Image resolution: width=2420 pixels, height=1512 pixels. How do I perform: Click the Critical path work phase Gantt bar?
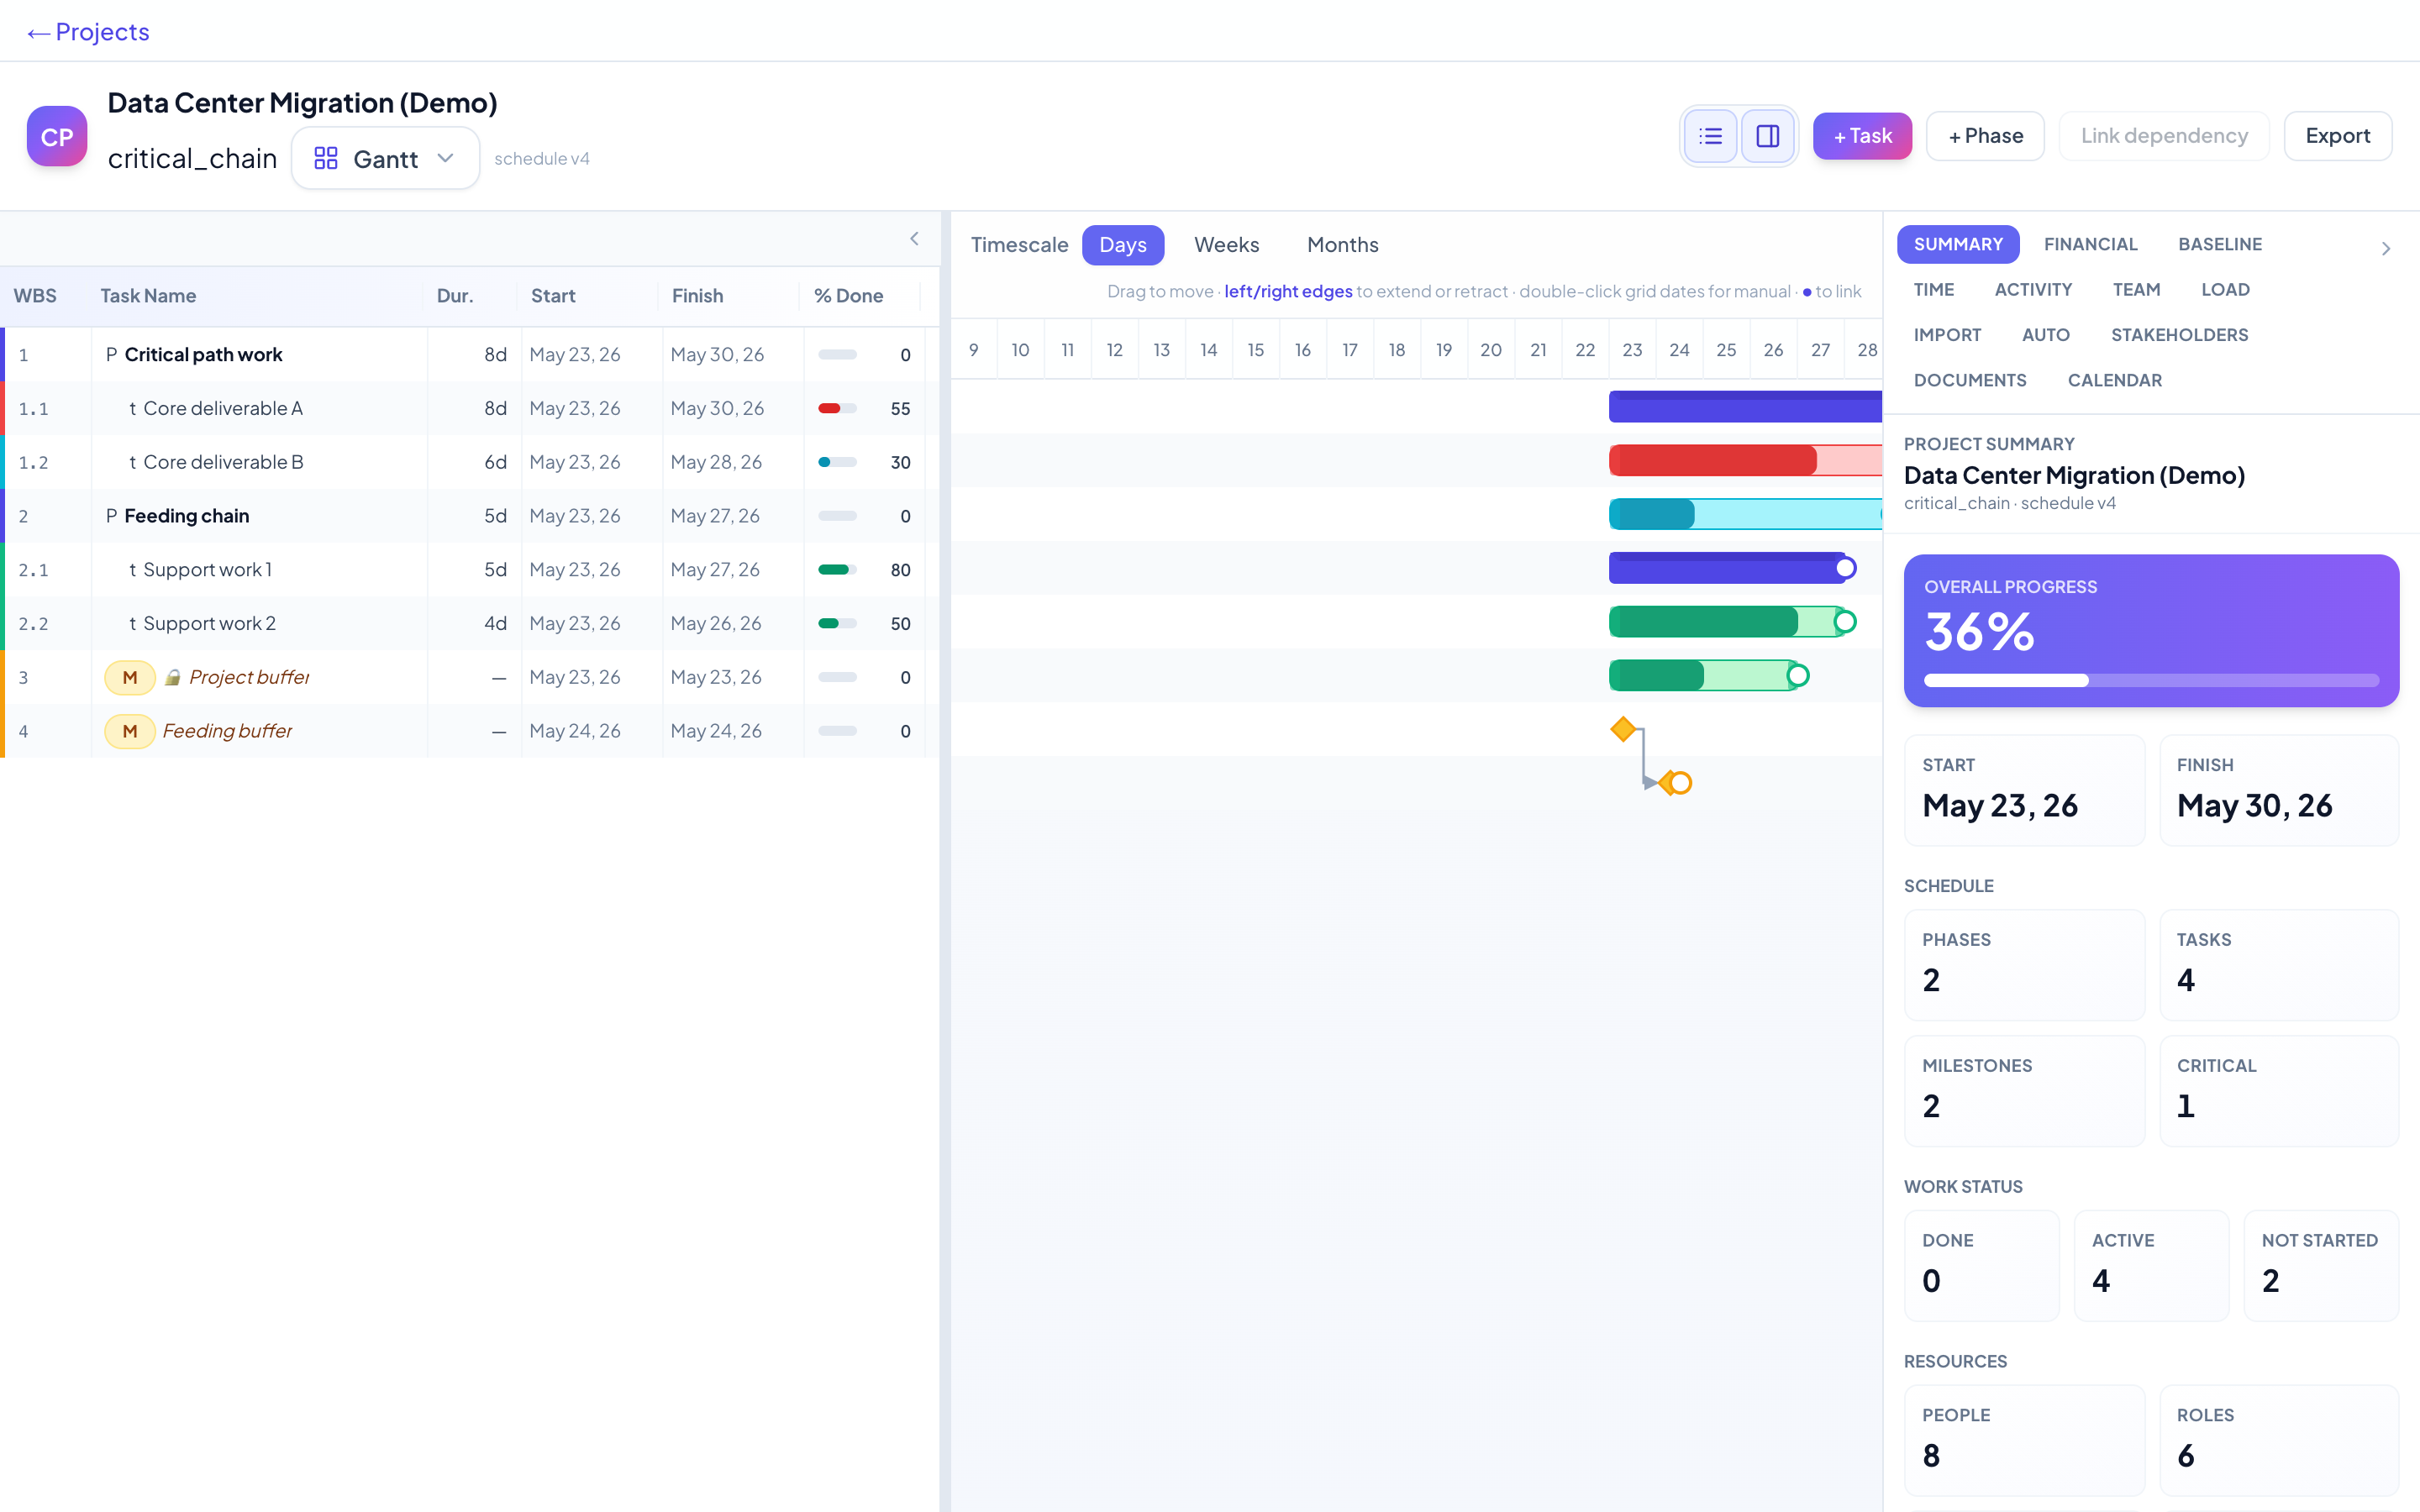tap(1745, 407)
